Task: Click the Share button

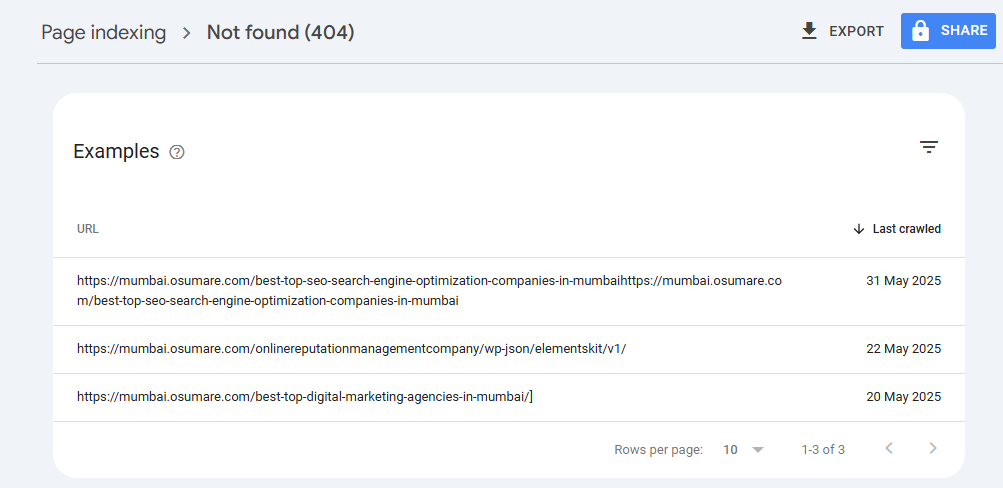Action: pyautogui.click(x=948, y=31)
